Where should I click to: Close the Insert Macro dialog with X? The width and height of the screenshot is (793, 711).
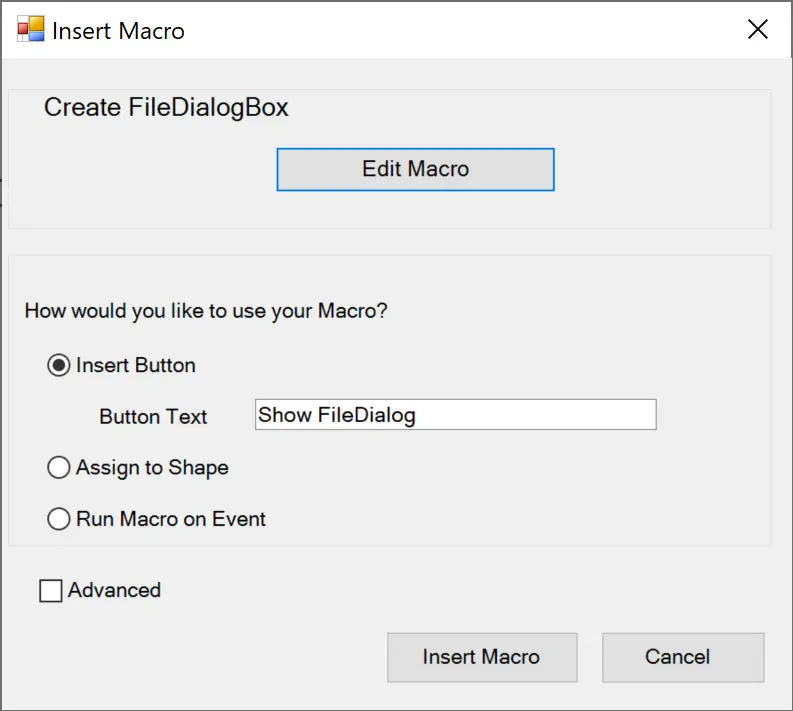[x=758, y=29]
